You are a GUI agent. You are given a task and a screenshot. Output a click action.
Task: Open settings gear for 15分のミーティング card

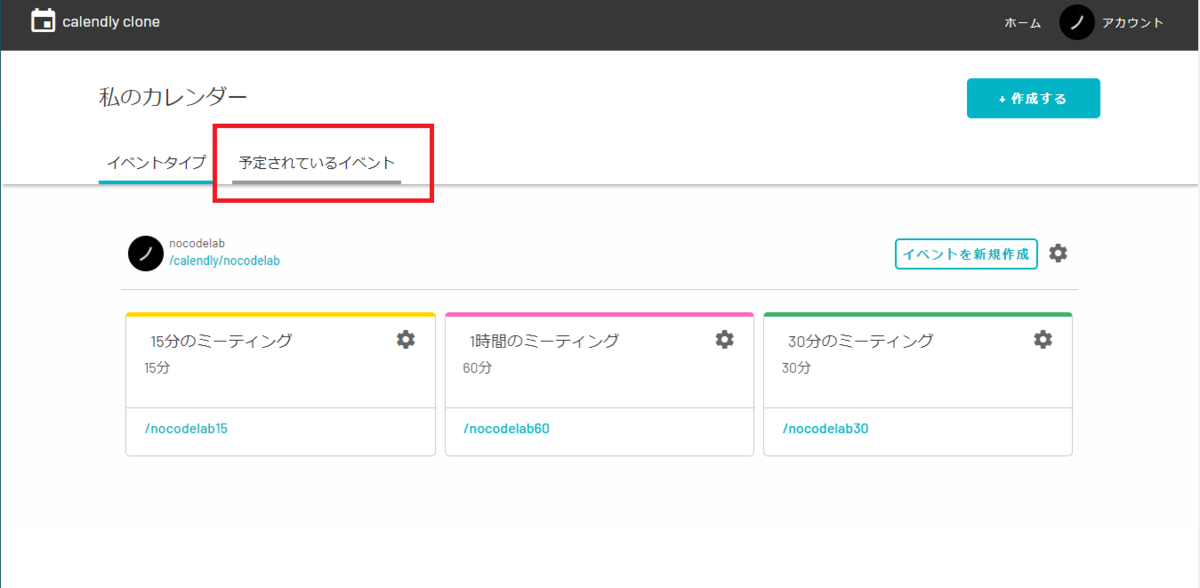coord(405,339)
